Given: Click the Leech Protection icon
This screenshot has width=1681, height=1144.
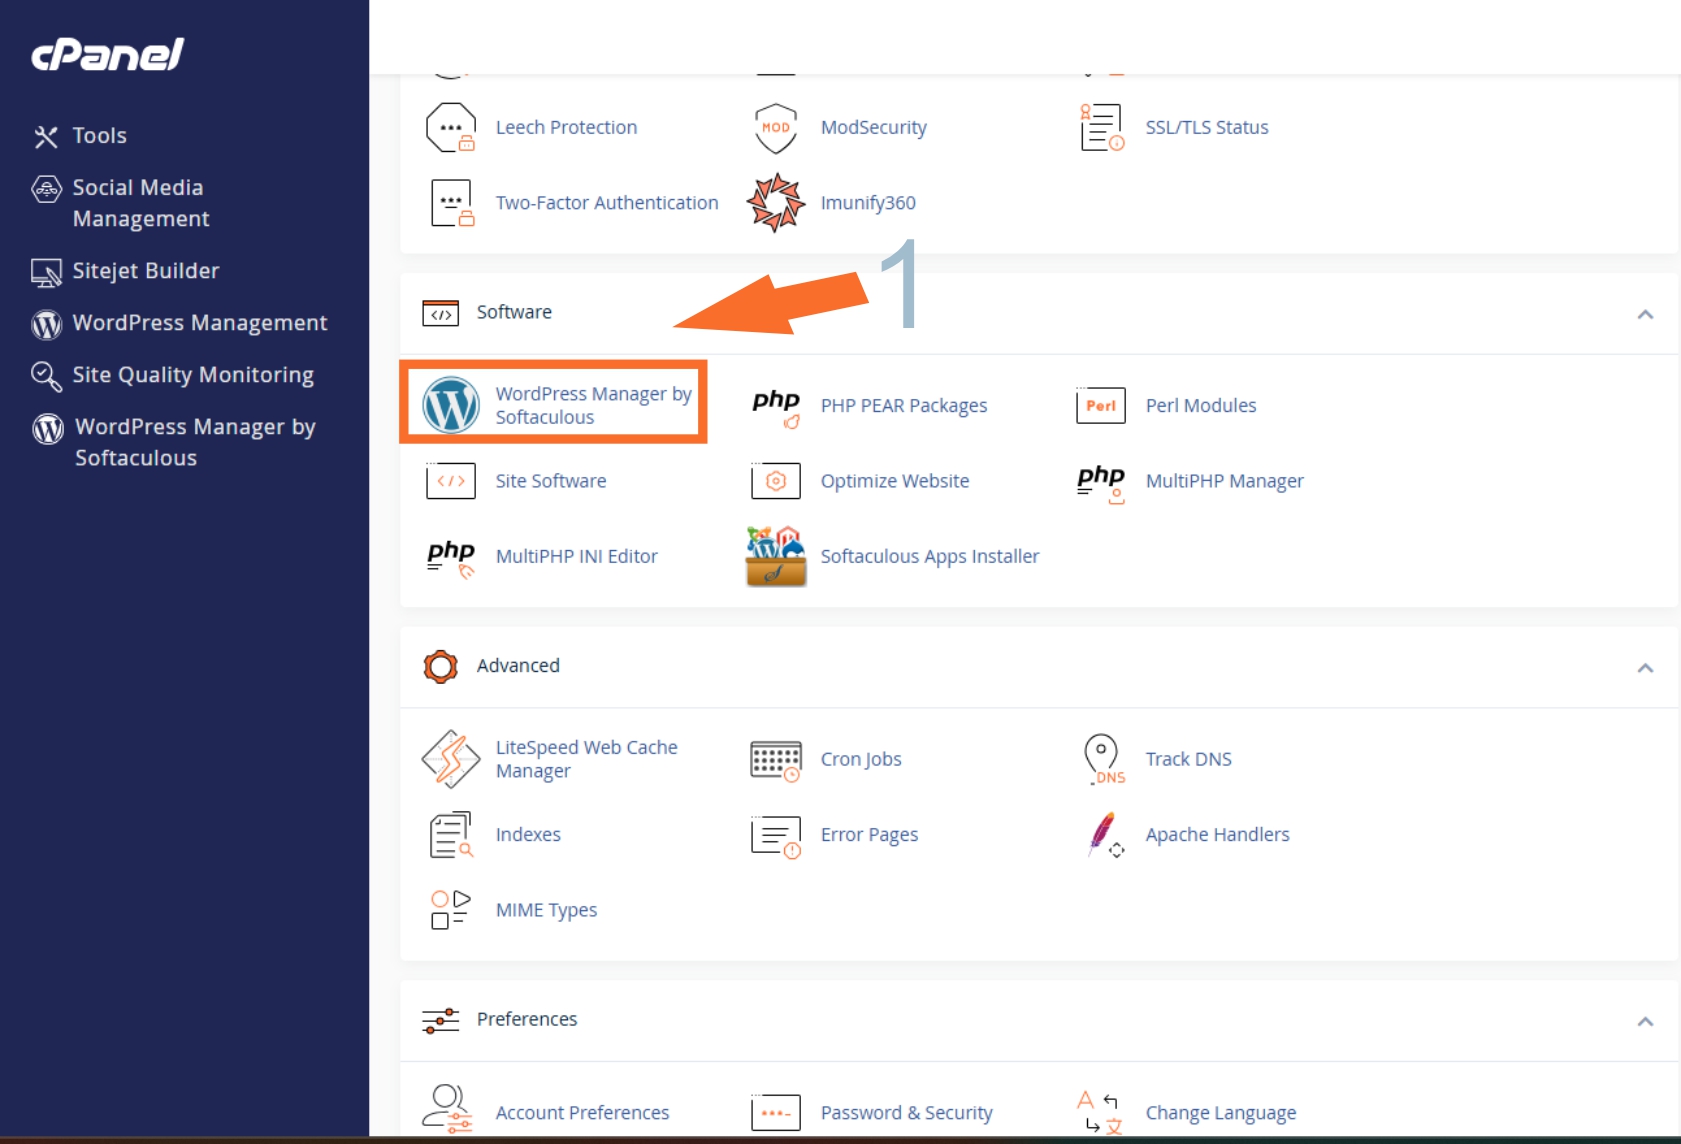Looking at the screenshot, I should (451, 128).
